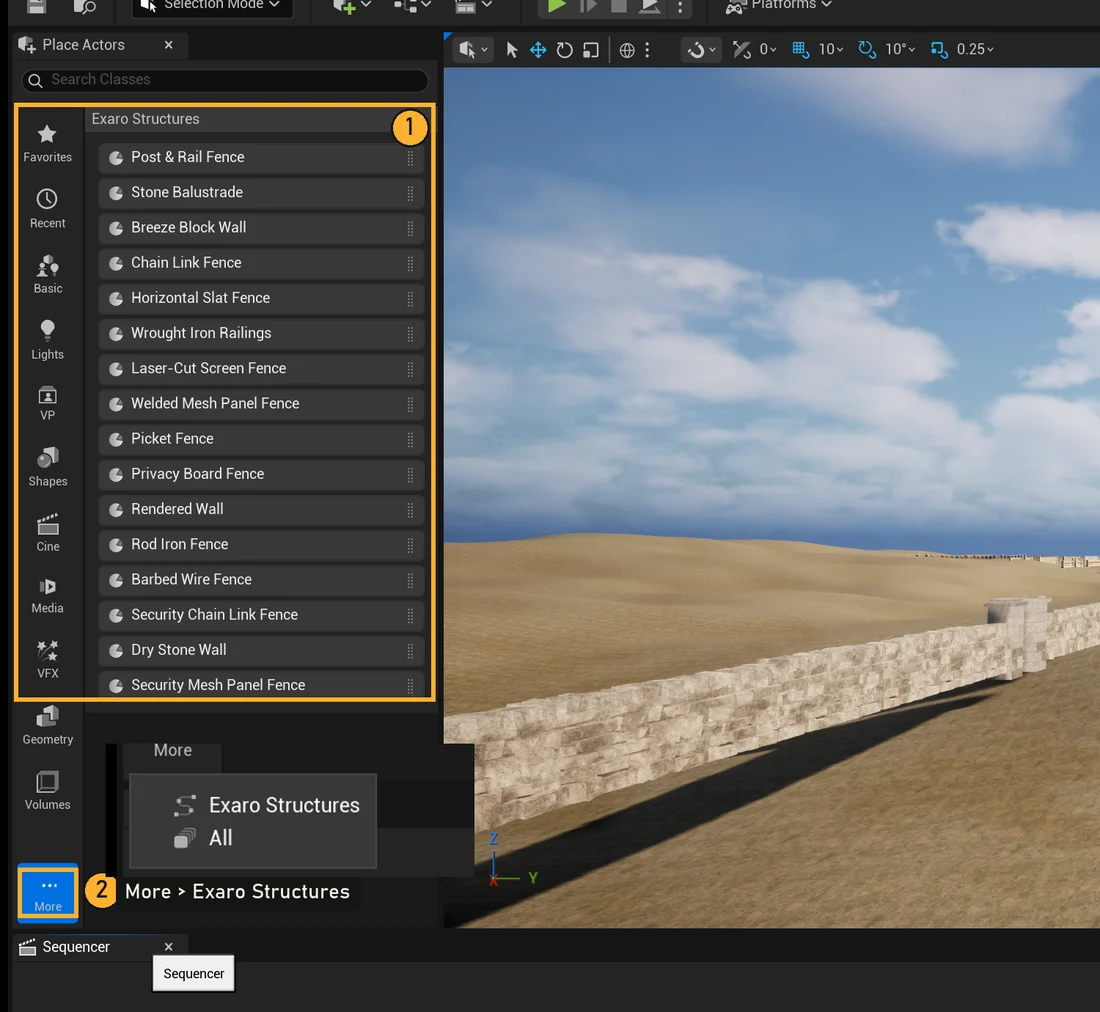
Task: Open the Recent actors category
Action: point(47,209)
